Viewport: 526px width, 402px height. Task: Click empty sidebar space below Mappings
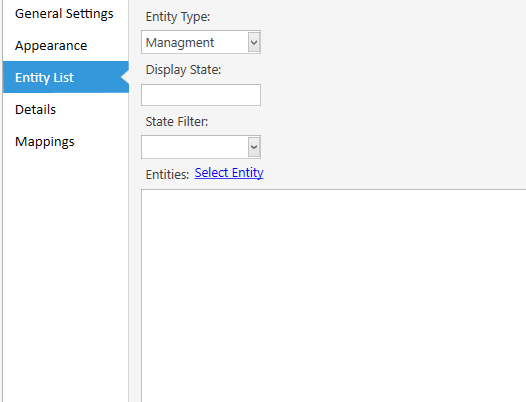pyautogui.click(x=66, y=268)
